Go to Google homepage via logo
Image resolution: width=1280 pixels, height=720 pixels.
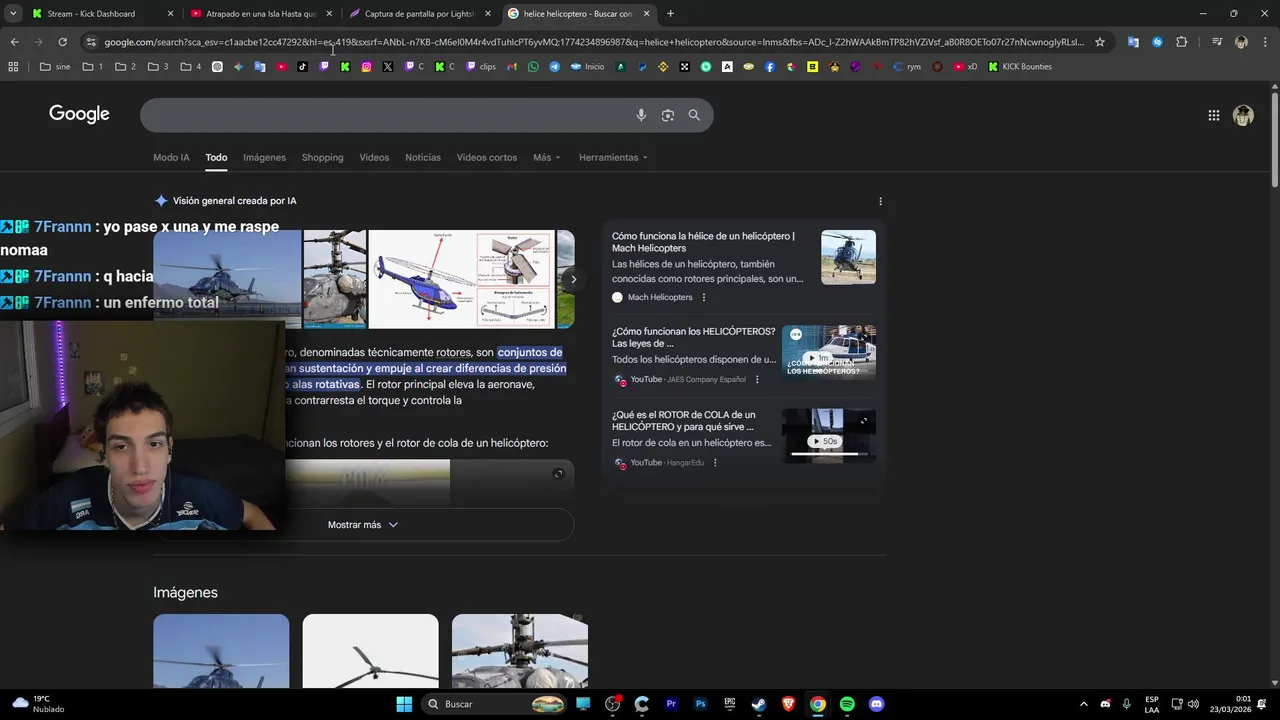coord(79,114)
